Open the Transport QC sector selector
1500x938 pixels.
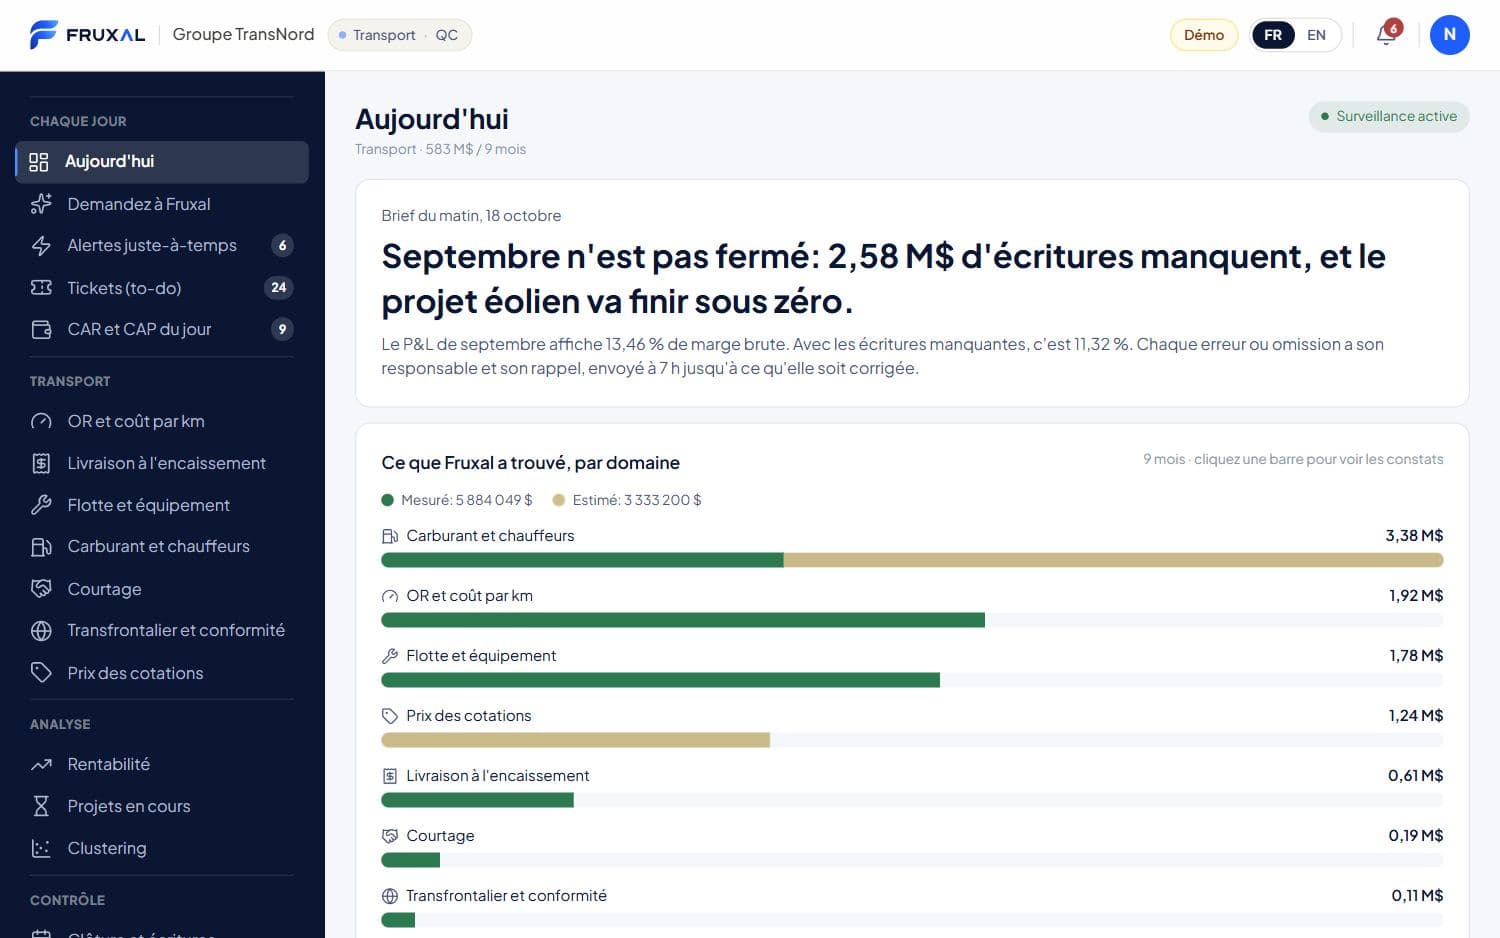(400, 35)
